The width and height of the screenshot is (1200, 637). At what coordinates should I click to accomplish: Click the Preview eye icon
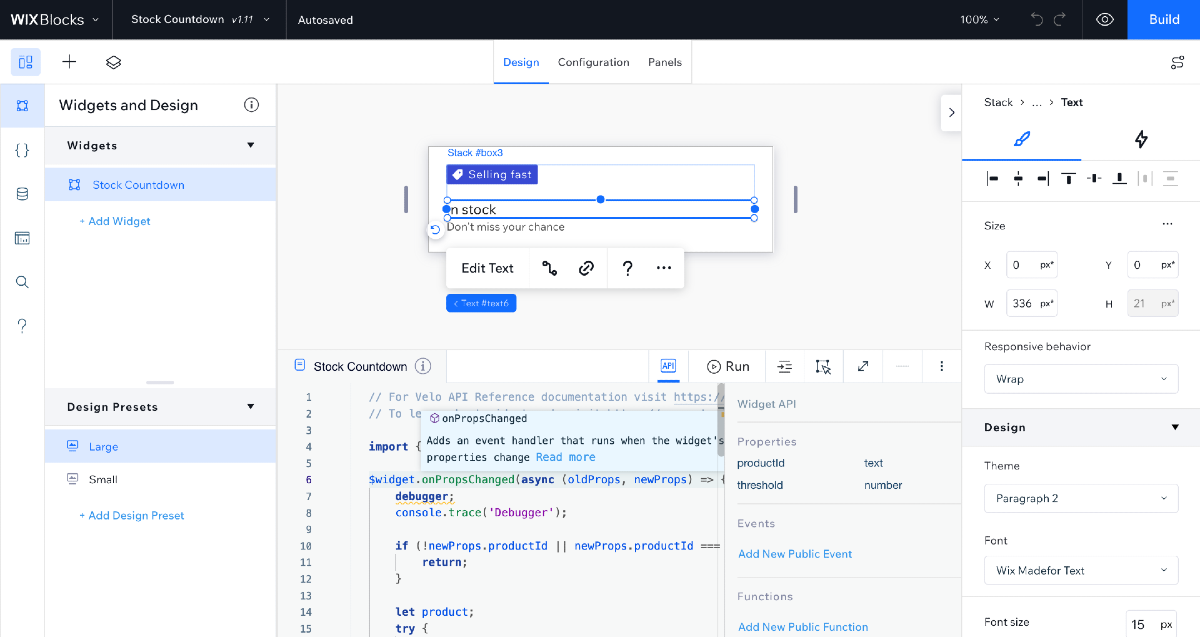[1105, 19]
